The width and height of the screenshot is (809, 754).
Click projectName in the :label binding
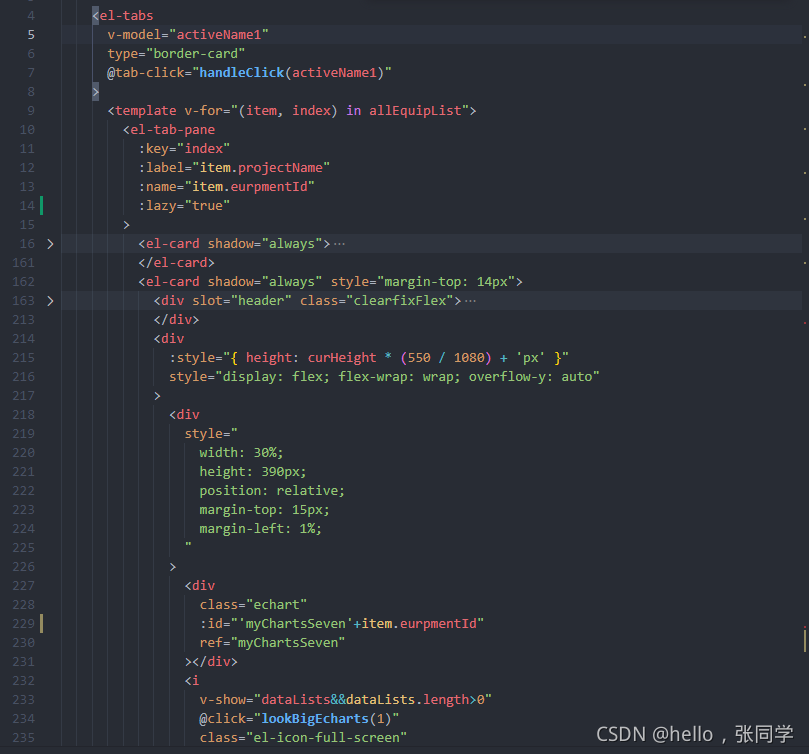coord(280,168)
